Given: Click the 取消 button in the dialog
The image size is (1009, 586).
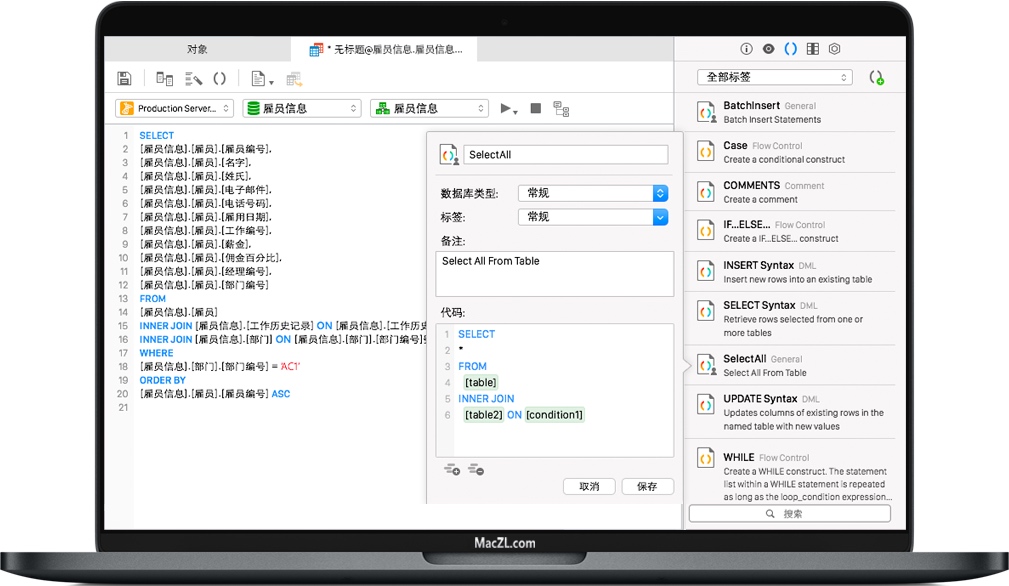Looking at the screenshot, I should (590, 487).
